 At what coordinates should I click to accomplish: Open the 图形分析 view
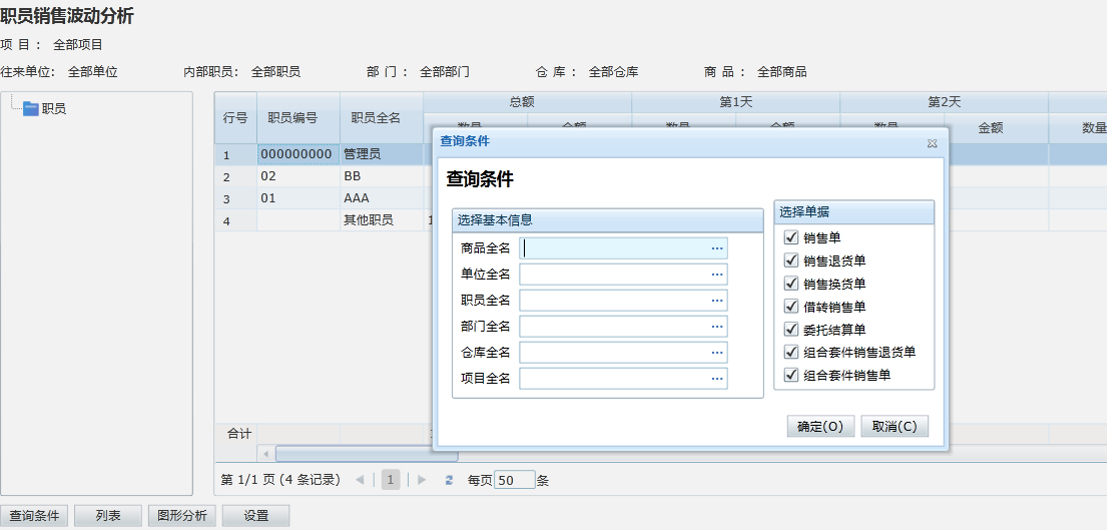coord(181,516)
